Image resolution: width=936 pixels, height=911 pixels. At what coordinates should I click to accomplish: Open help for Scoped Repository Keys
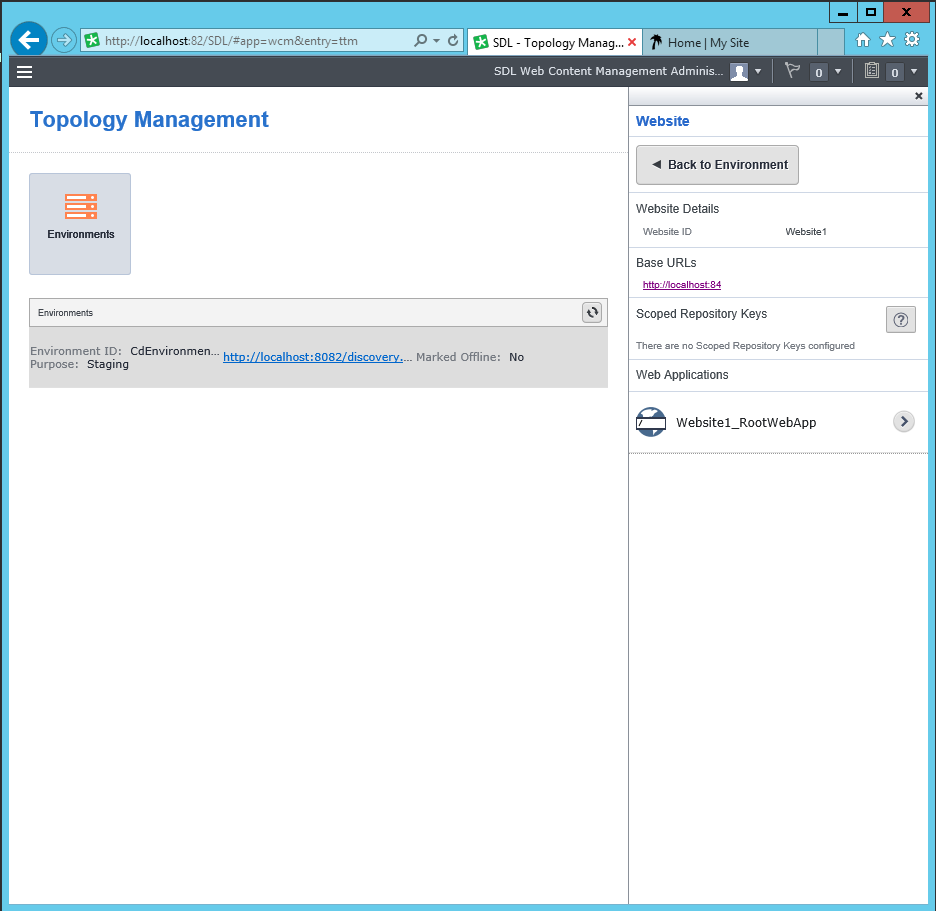click(x=900, y=320)
